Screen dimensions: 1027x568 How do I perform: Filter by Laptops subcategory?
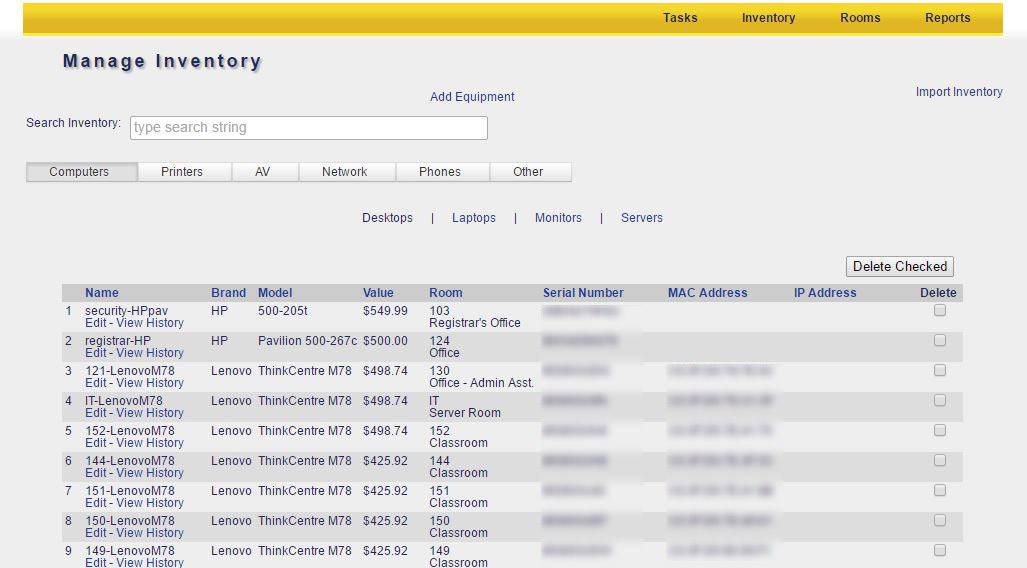tap(473, 218)
